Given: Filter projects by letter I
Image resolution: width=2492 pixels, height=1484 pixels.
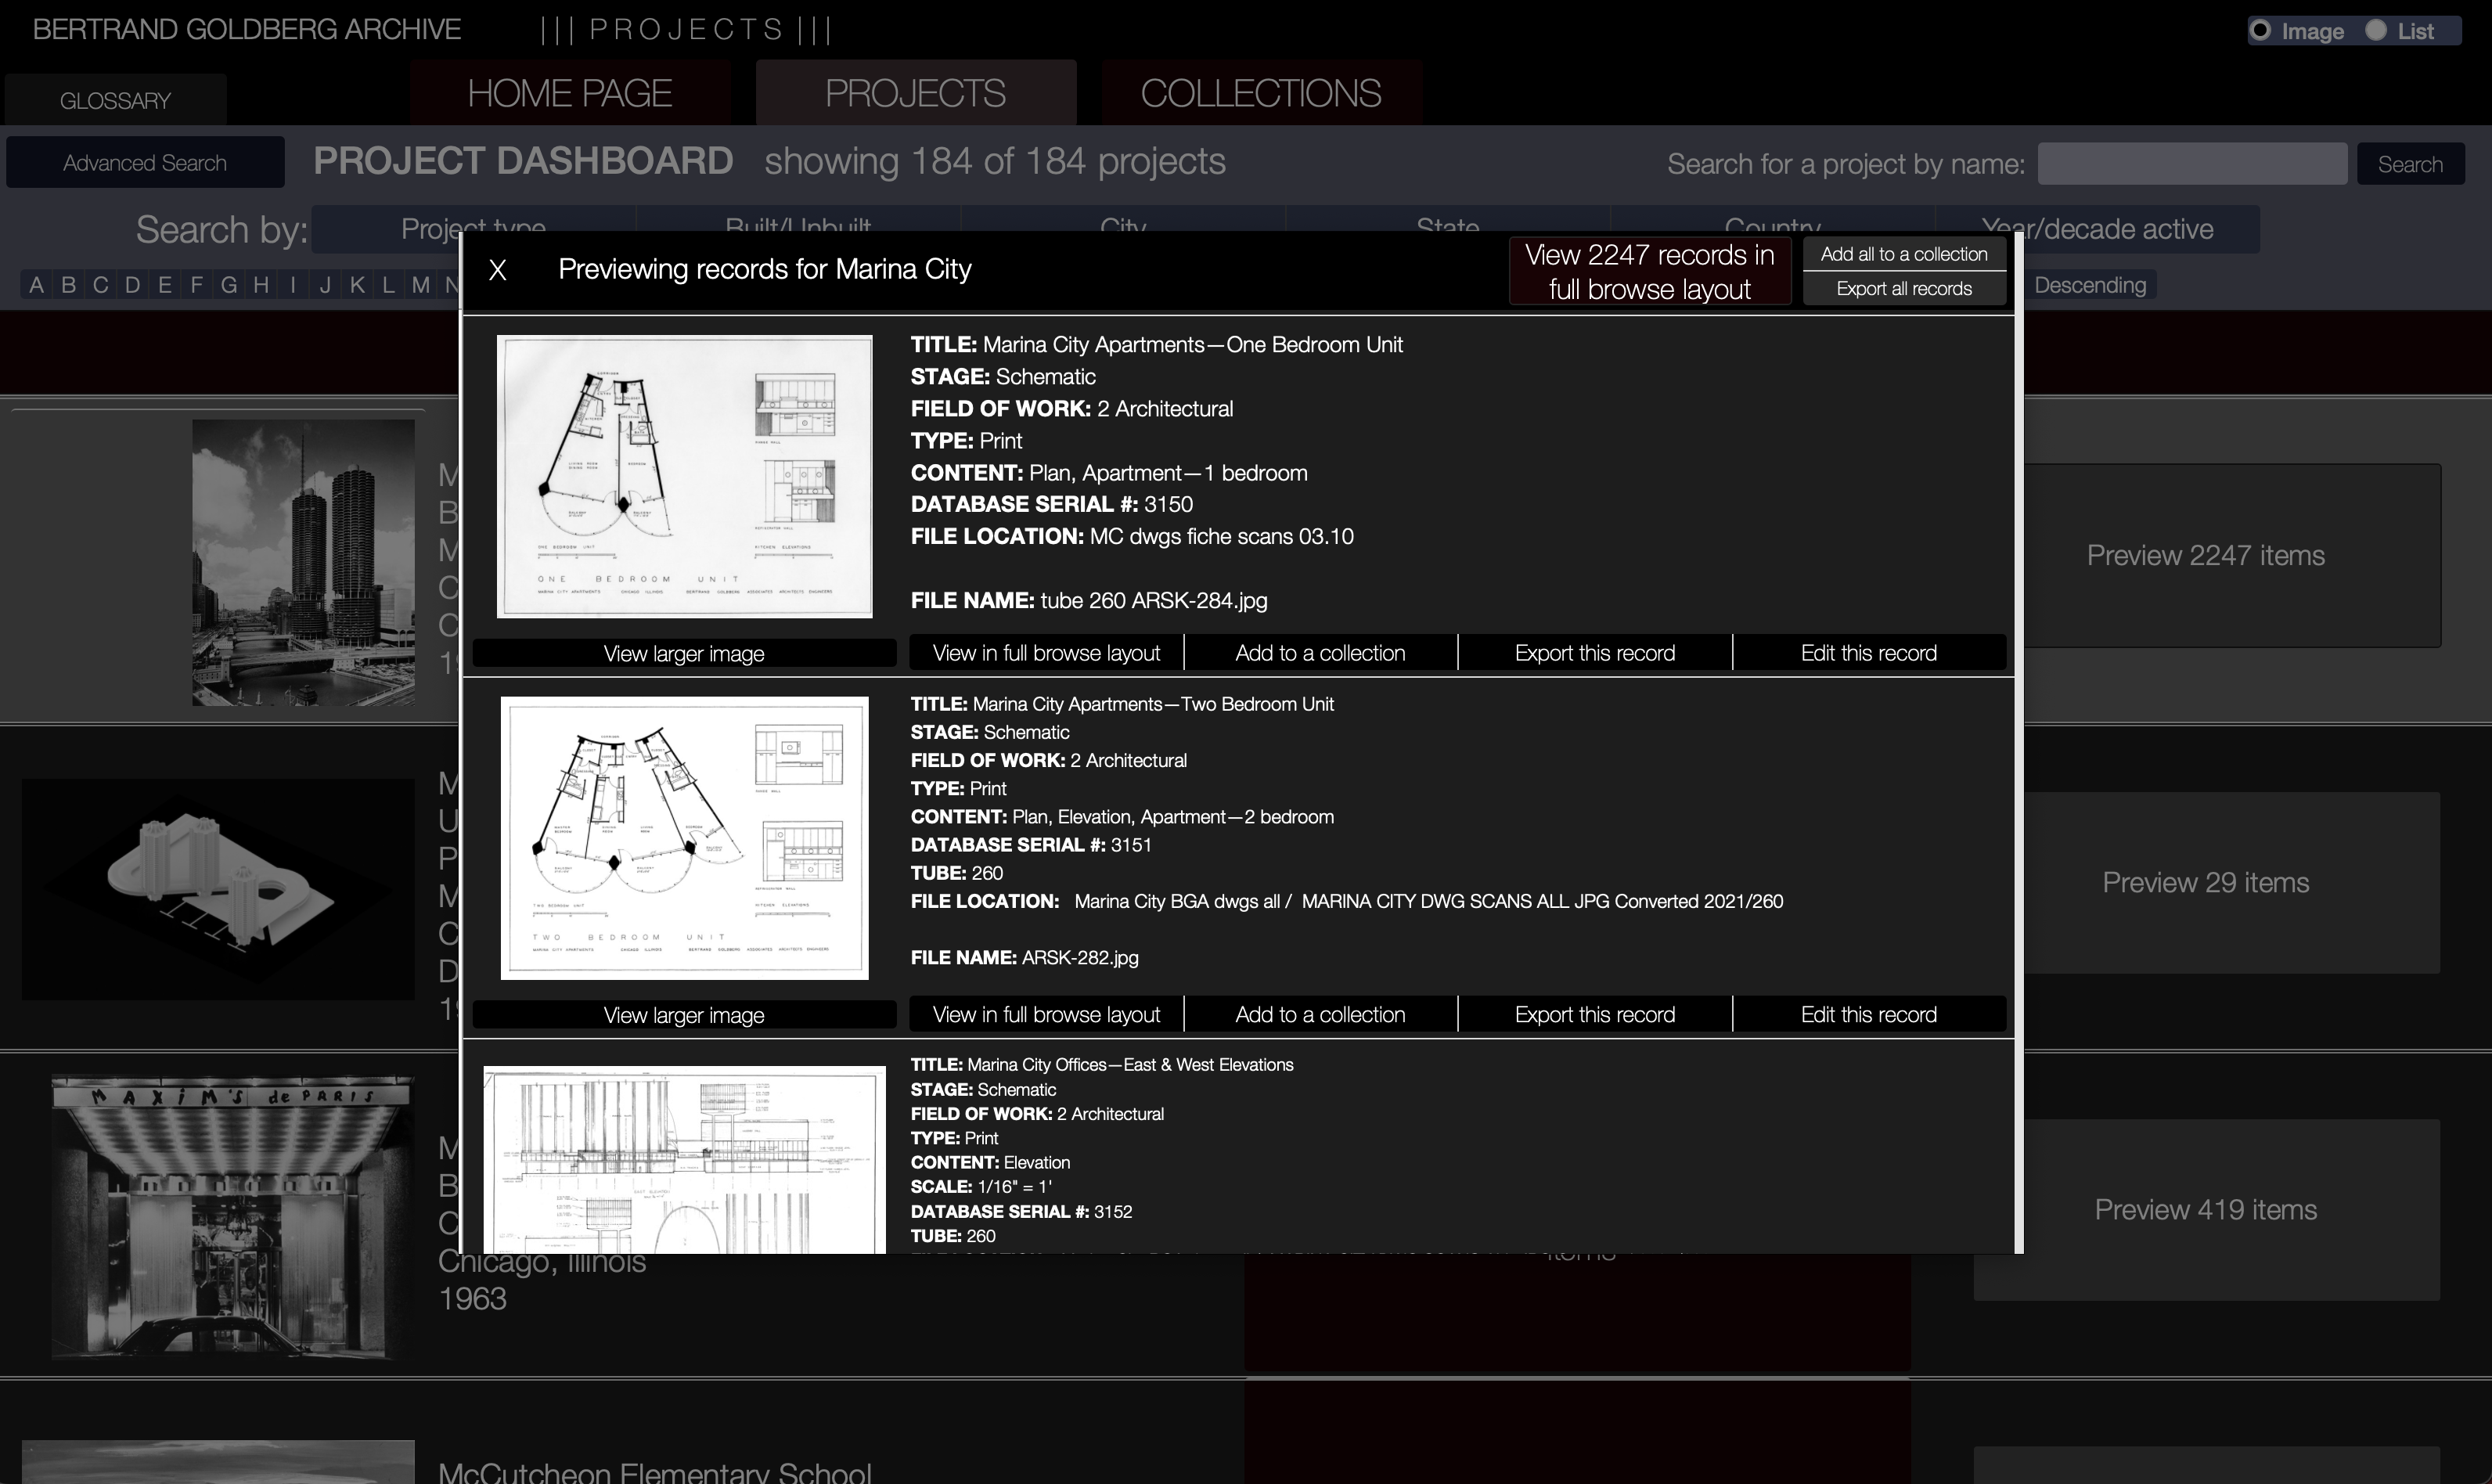Looking at the screenshot, I should coord(292,285).
